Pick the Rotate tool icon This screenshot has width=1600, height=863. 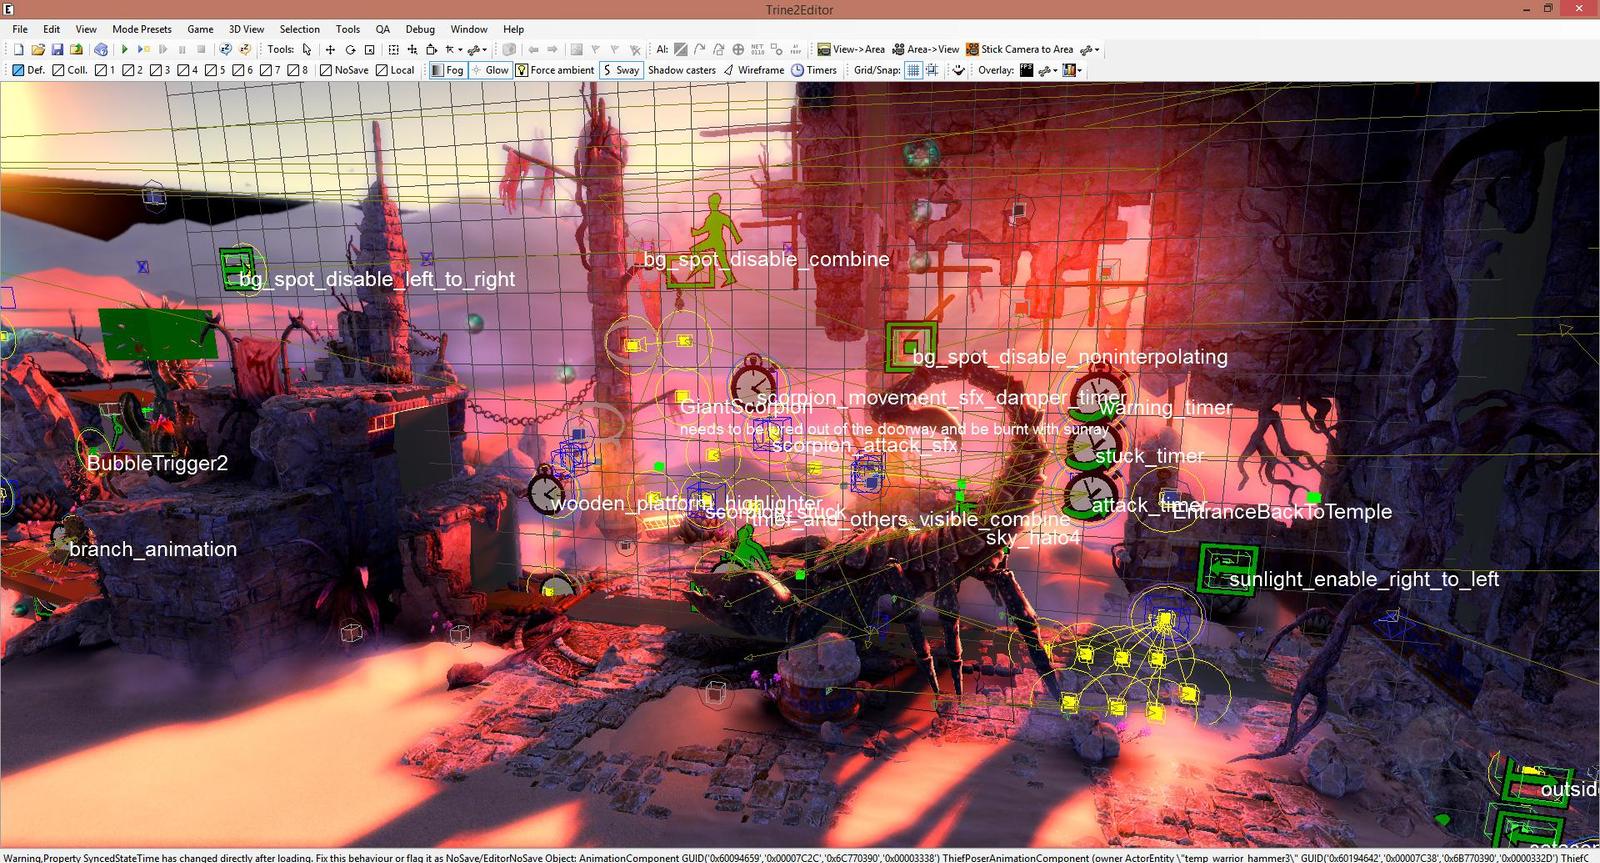click(350, 49)
